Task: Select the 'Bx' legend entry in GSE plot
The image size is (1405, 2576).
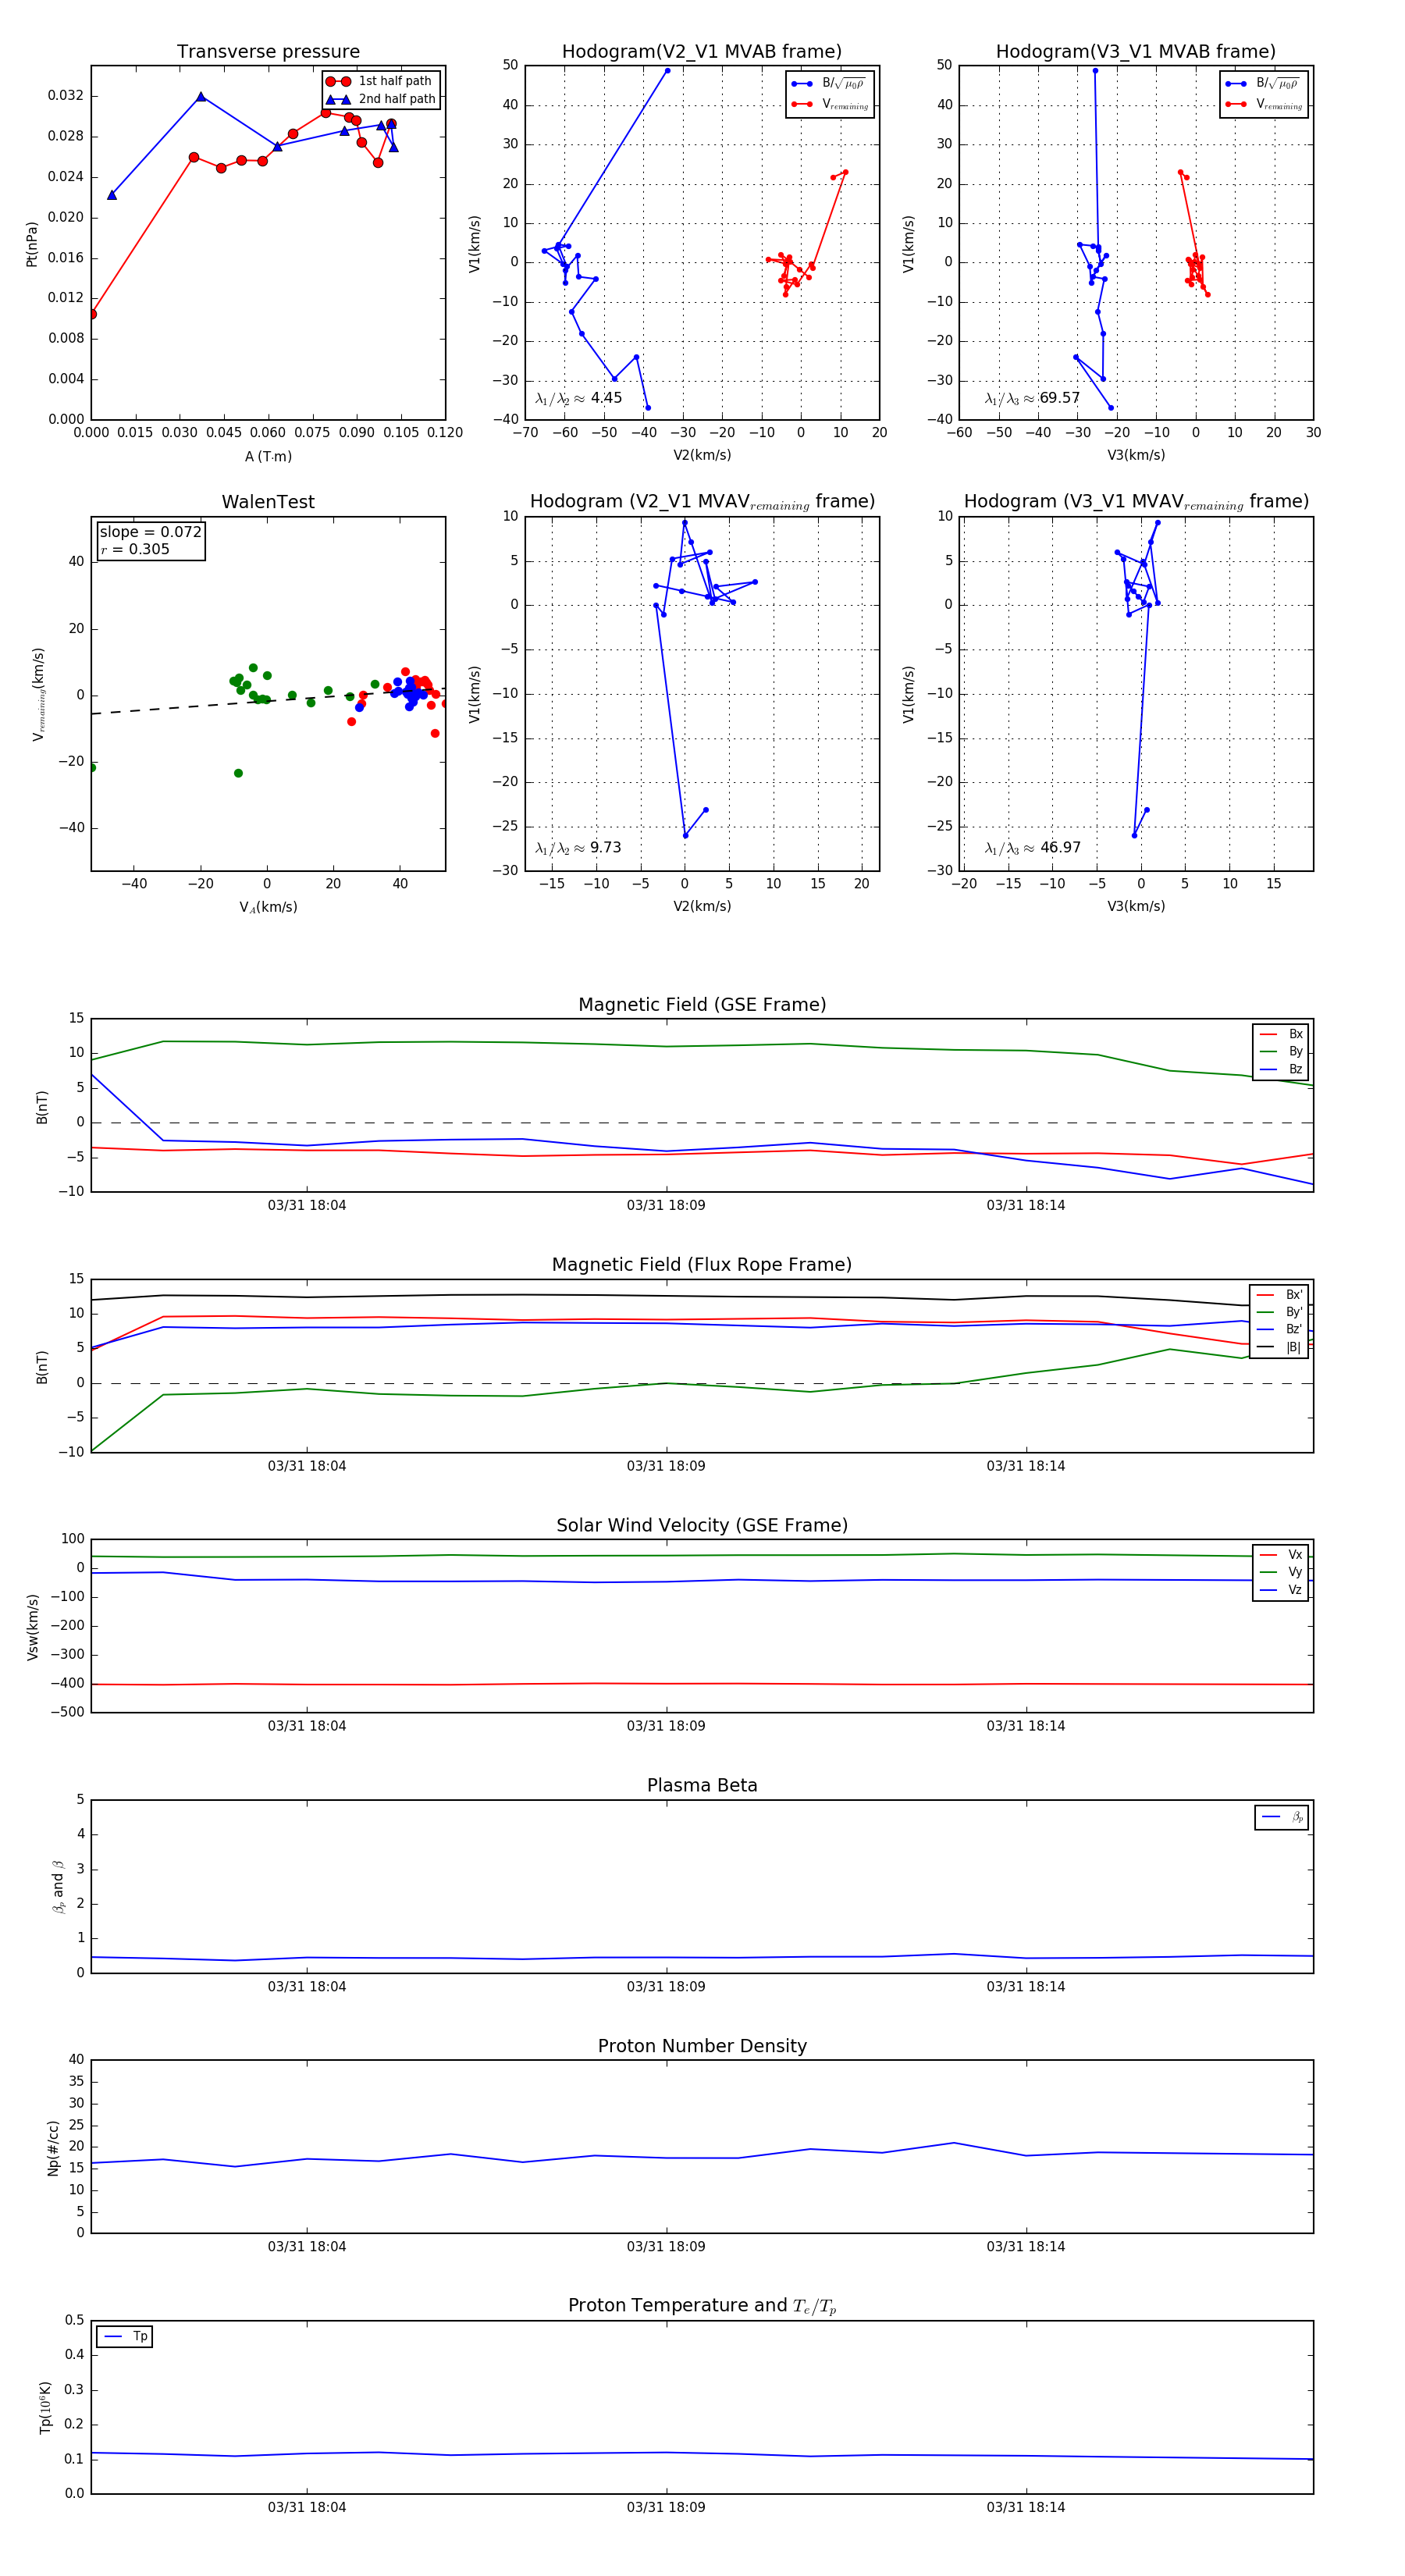Action: pos(1281,1034)
